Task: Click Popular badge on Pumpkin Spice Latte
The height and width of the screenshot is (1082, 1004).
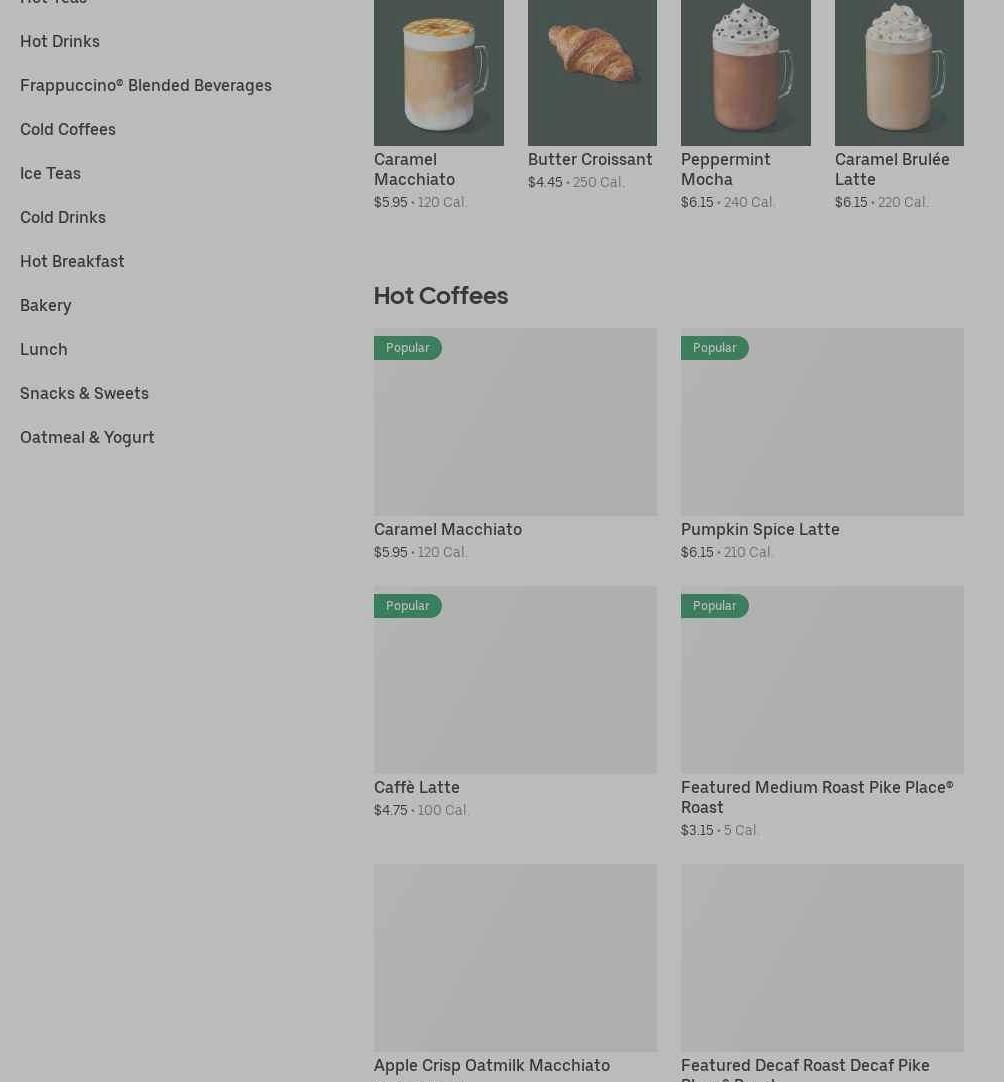Action: click(714, 348)
